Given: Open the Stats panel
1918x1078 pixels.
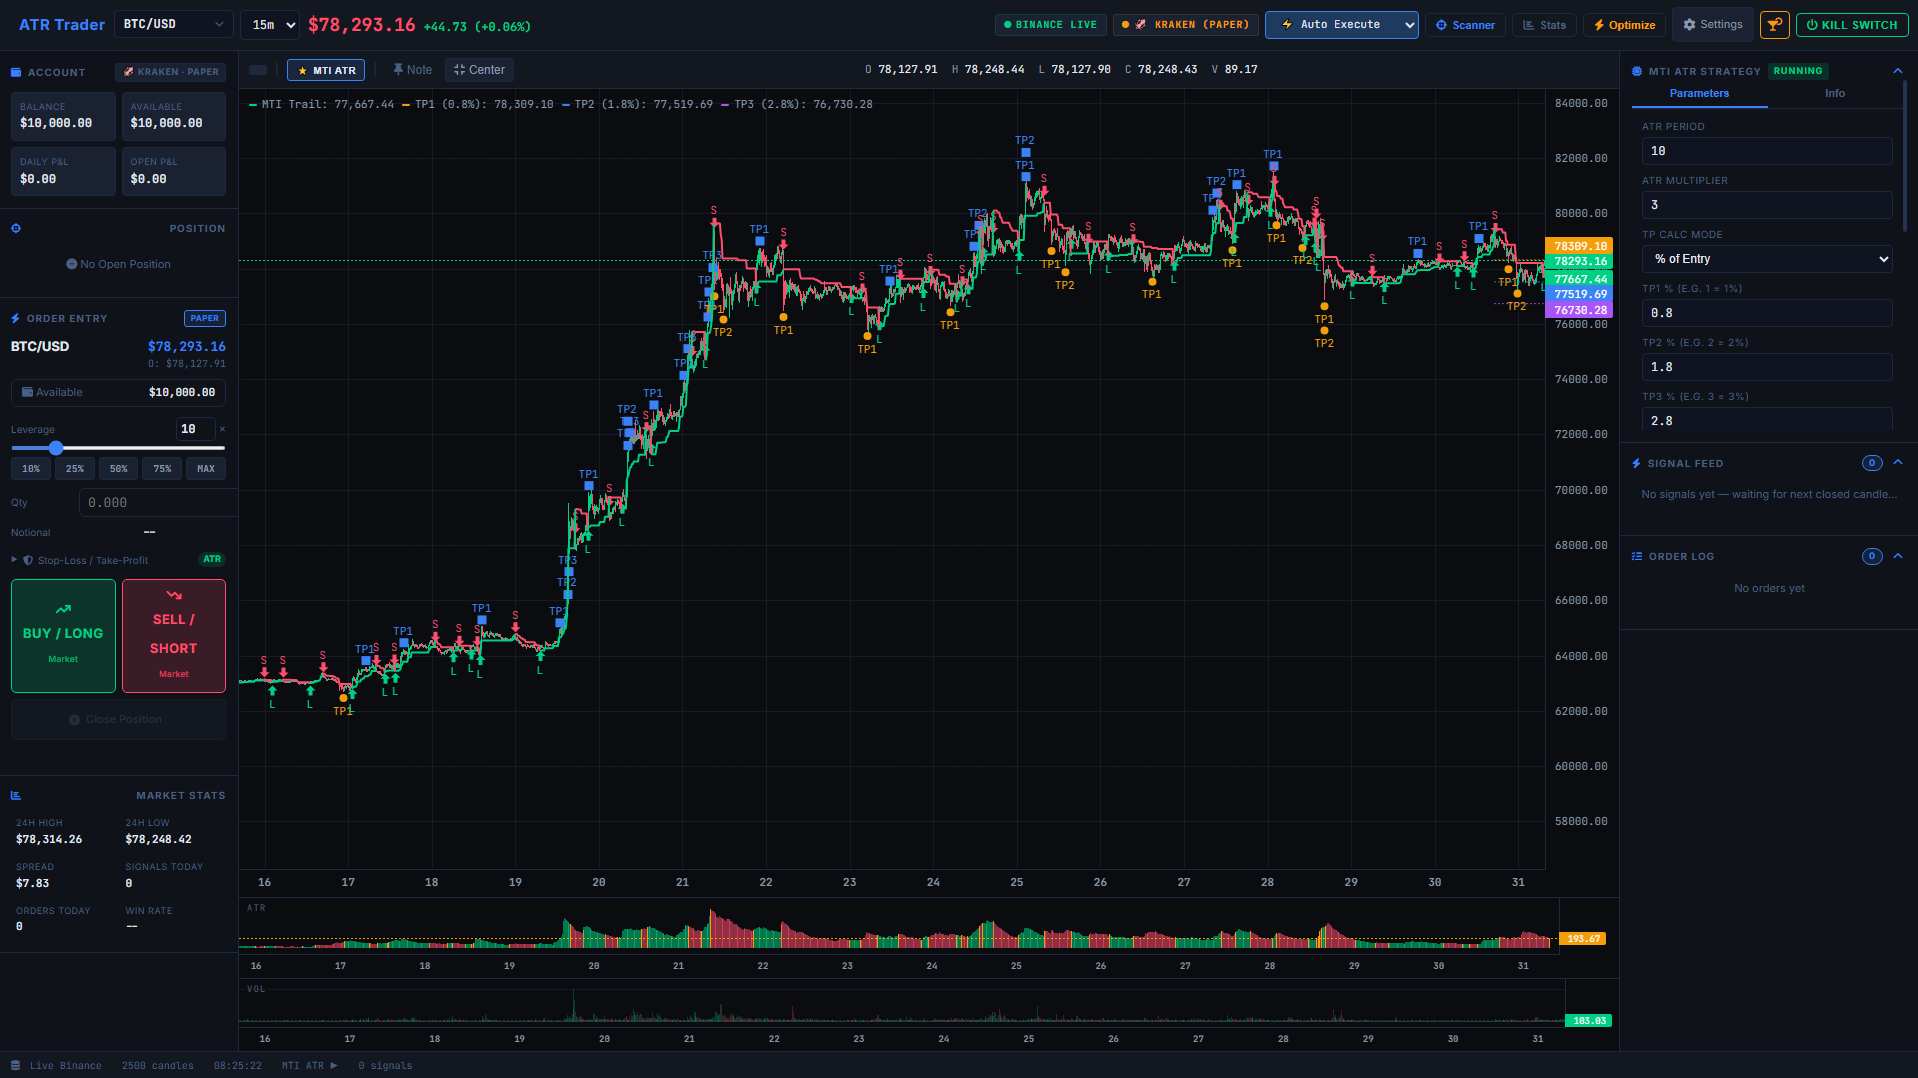Looking at the screenshot, I should click(x=1544, y=25).
